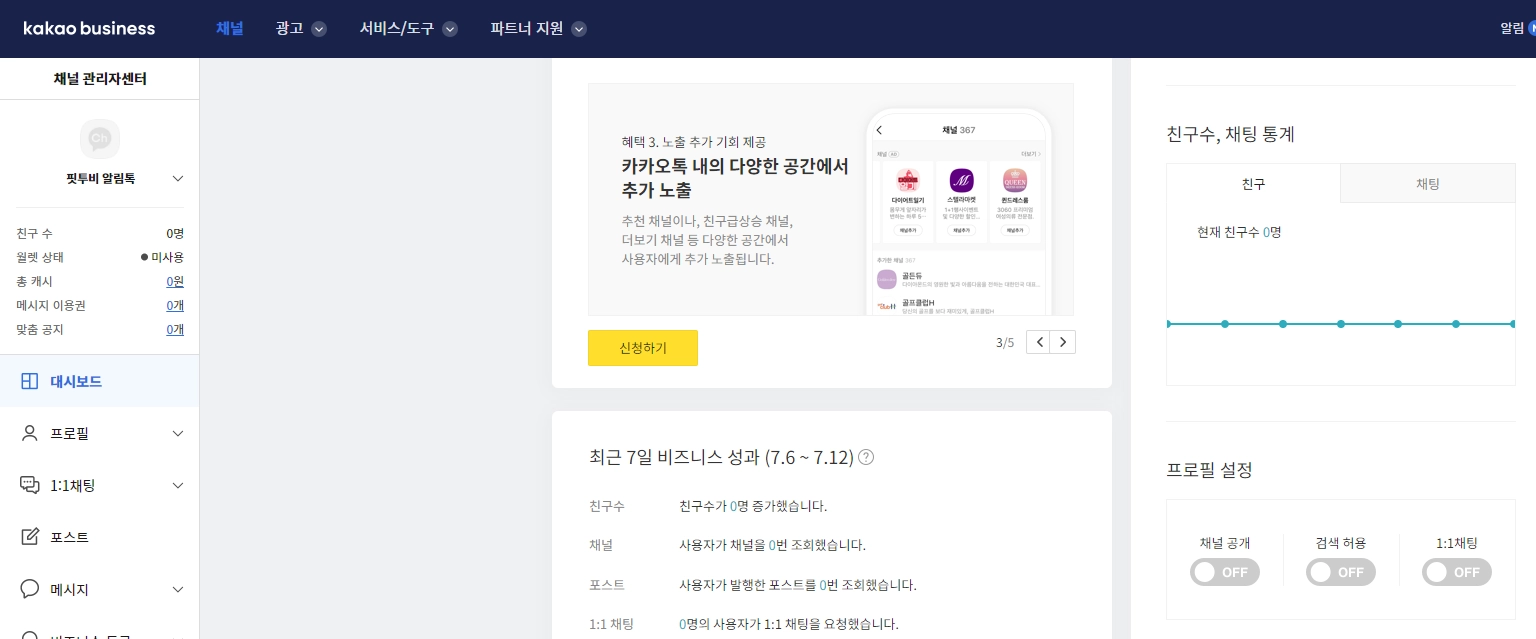
Task: Expand the 메시지 menu chevron
Action: click(178, 589)
